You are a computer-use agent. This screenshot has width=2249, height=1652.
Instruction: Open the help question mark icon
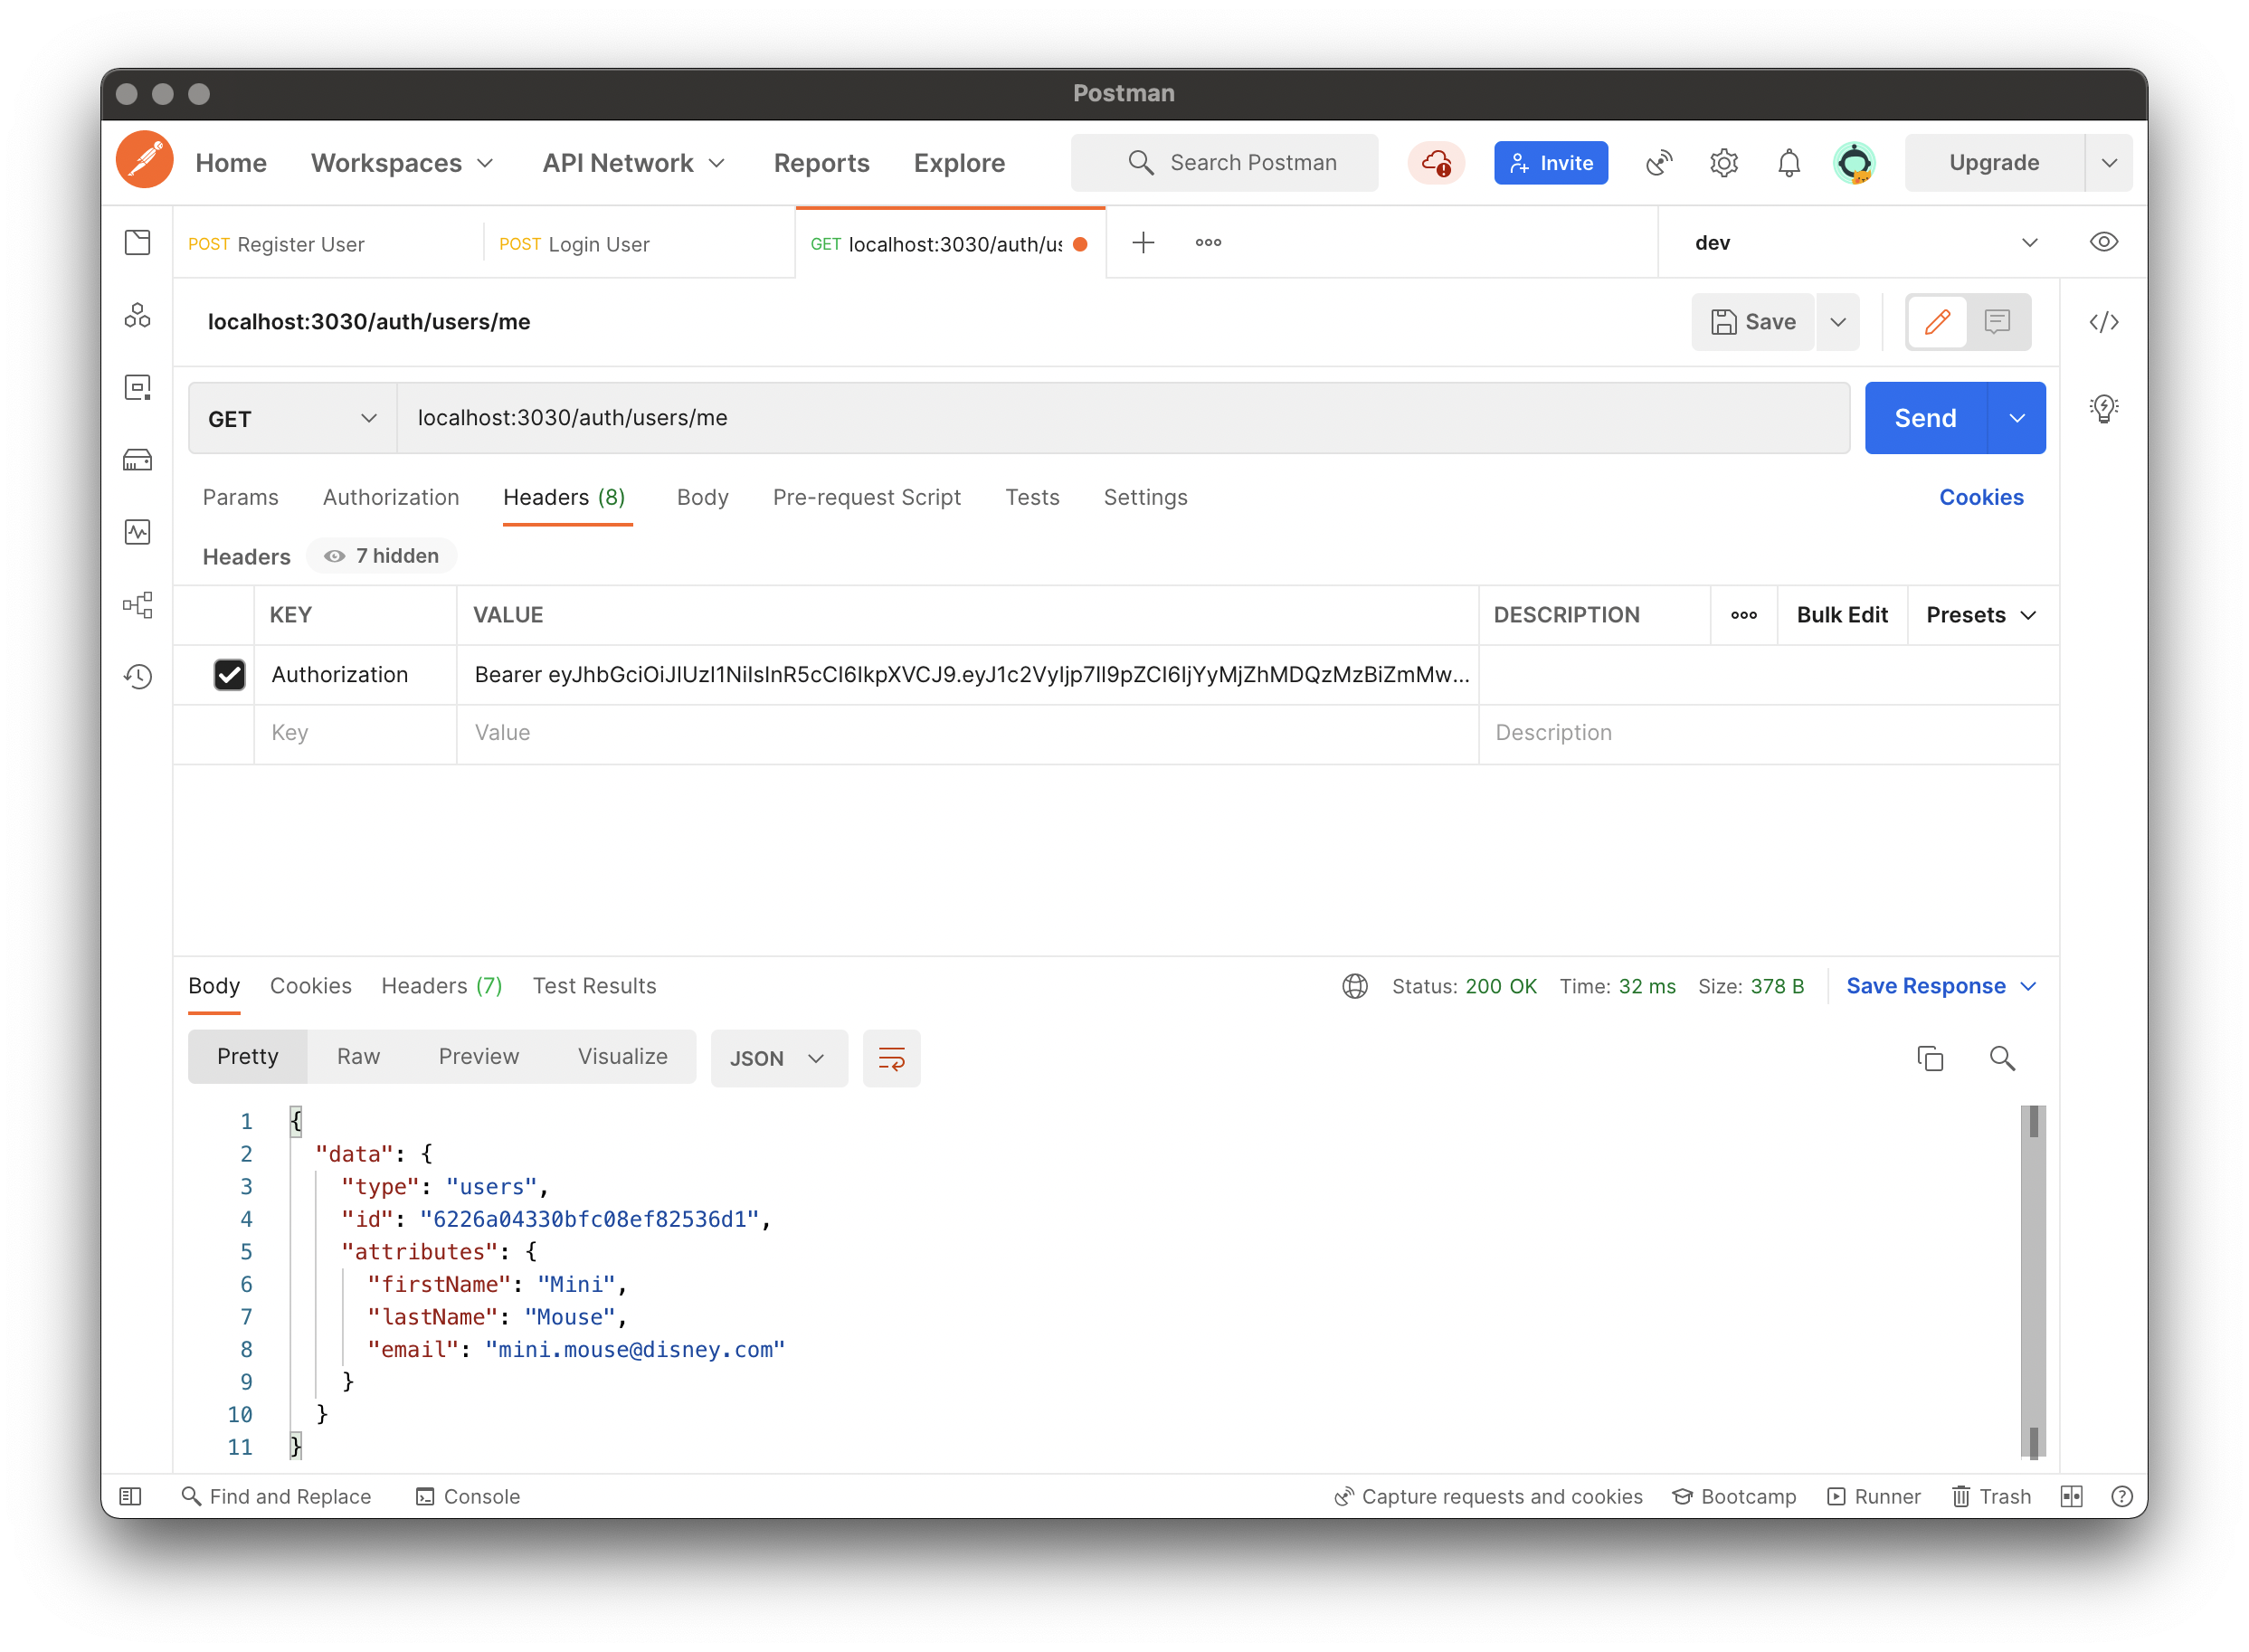click(2122, 1496)
